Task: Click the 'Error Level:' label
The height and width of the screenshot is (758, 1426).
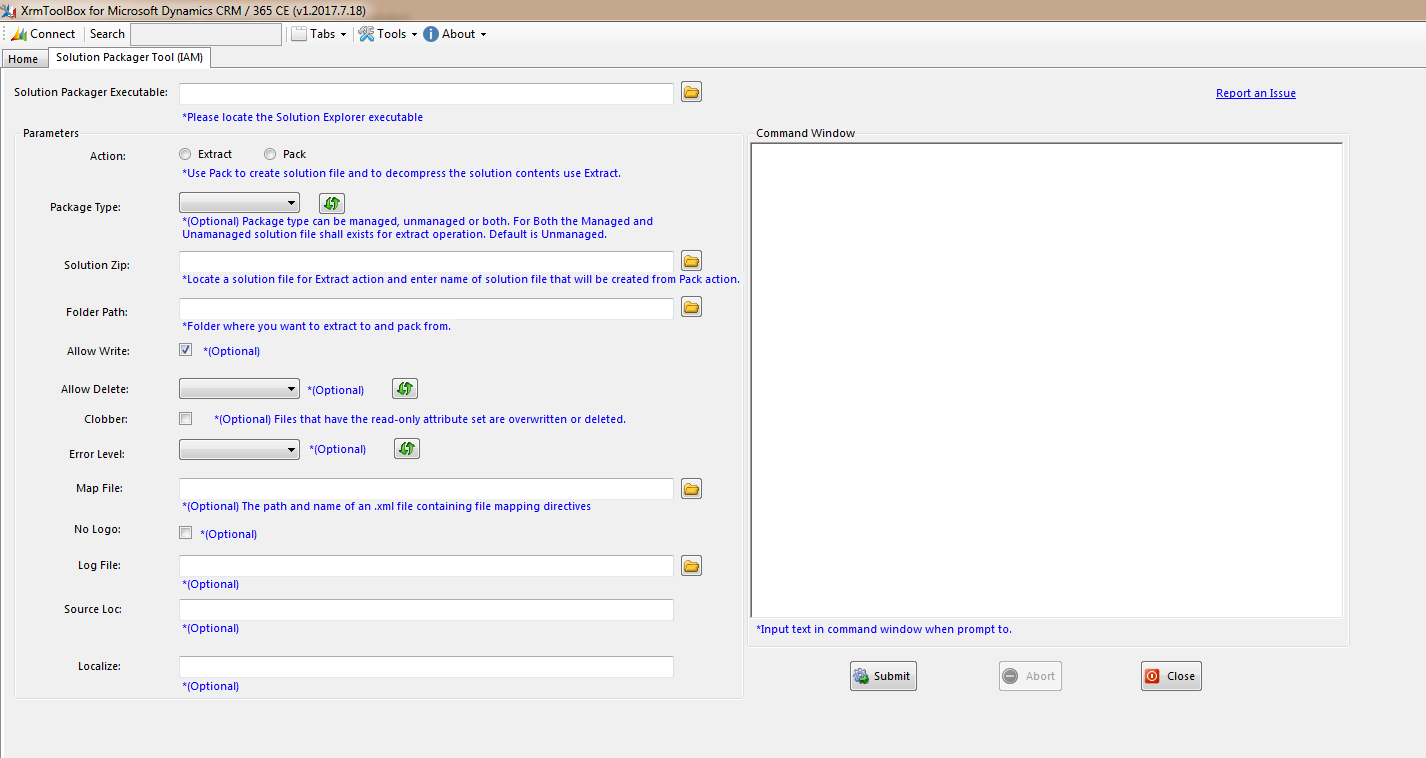Action: click(x=97, y=454)
